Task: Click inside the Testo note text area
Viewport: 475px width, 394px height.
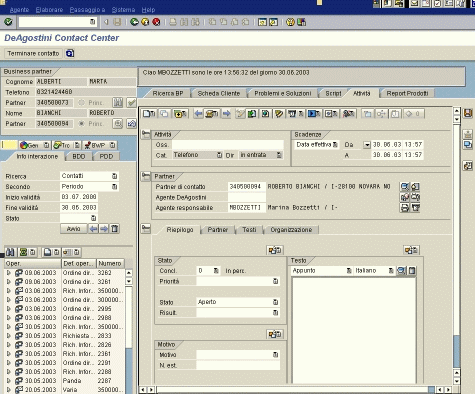Action: (x=354, y=330)
